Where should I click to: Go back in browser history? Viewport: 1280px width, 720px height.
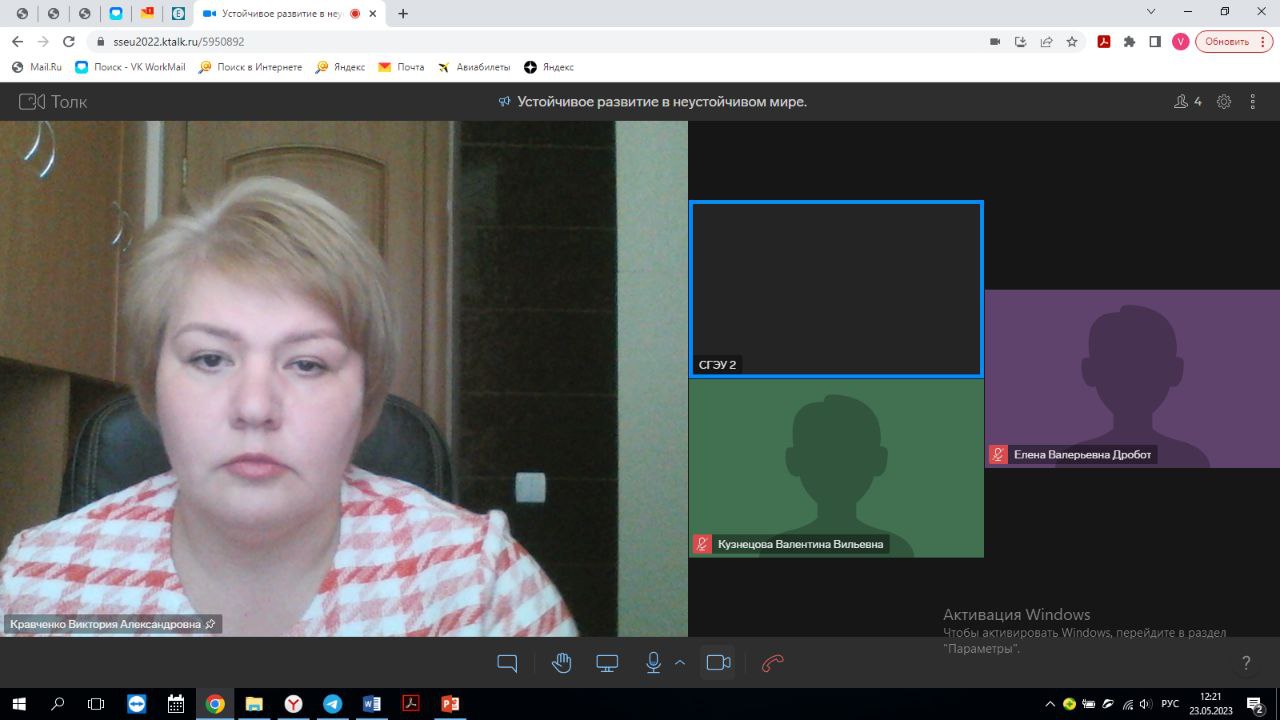click(x=17, y=42)
